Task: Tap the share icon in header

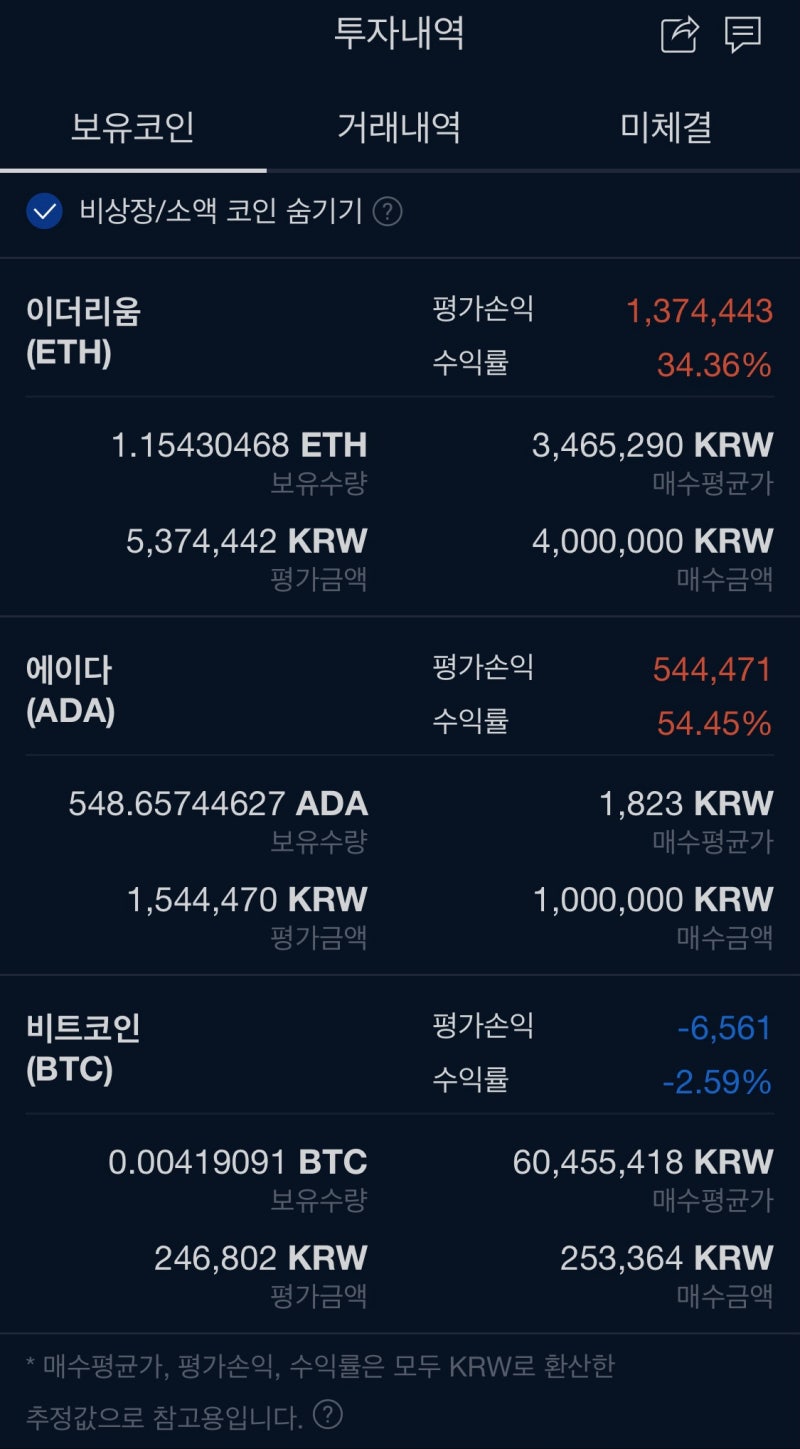Action: tap(680, 35)
